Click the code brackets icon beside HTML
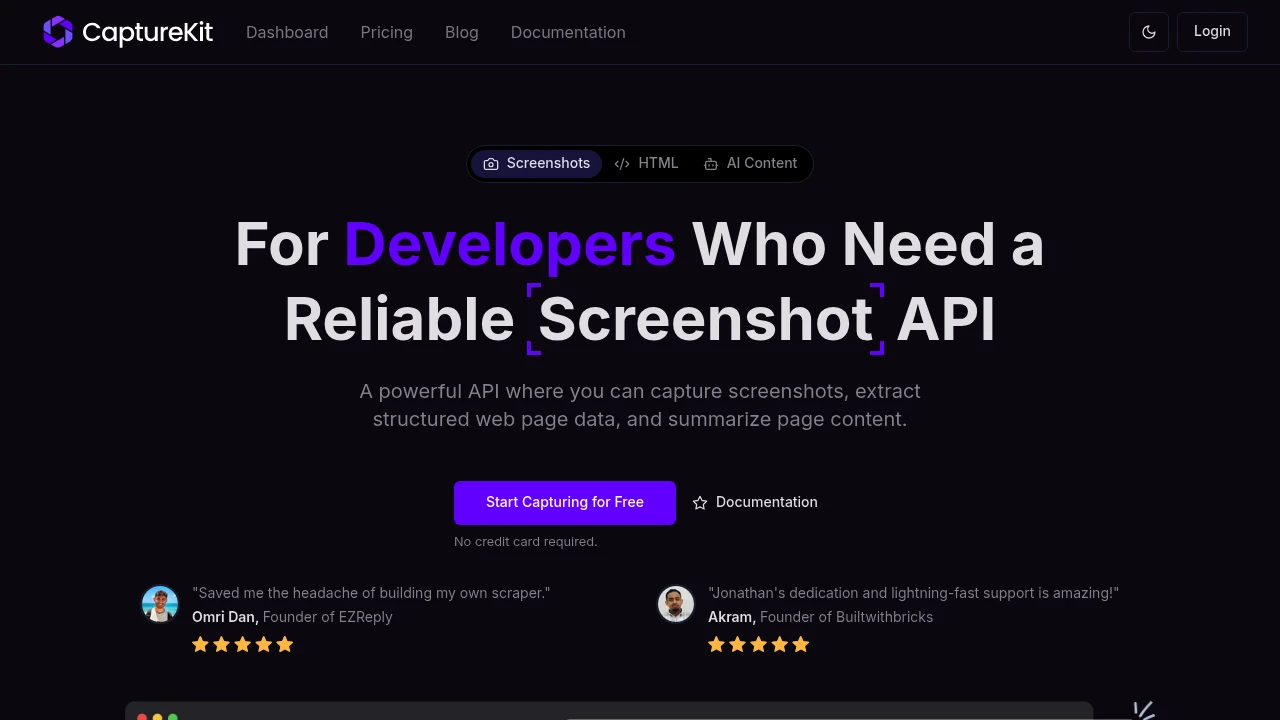The width and height of the screenshot is (1280, 720). 622,164
